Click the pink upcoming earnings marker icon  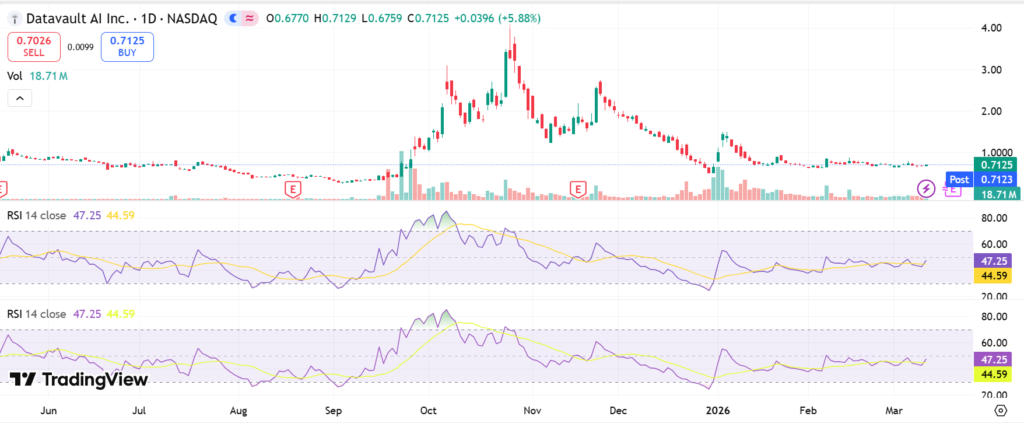952,190
